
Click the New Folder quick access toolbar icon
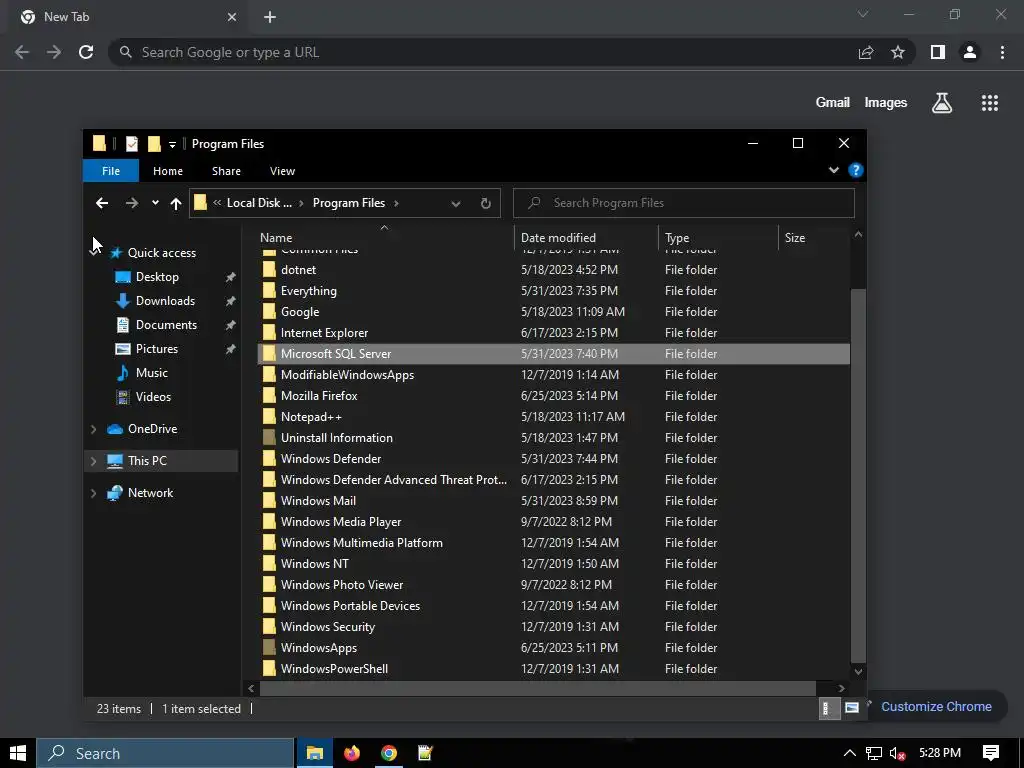click(154, 144)
